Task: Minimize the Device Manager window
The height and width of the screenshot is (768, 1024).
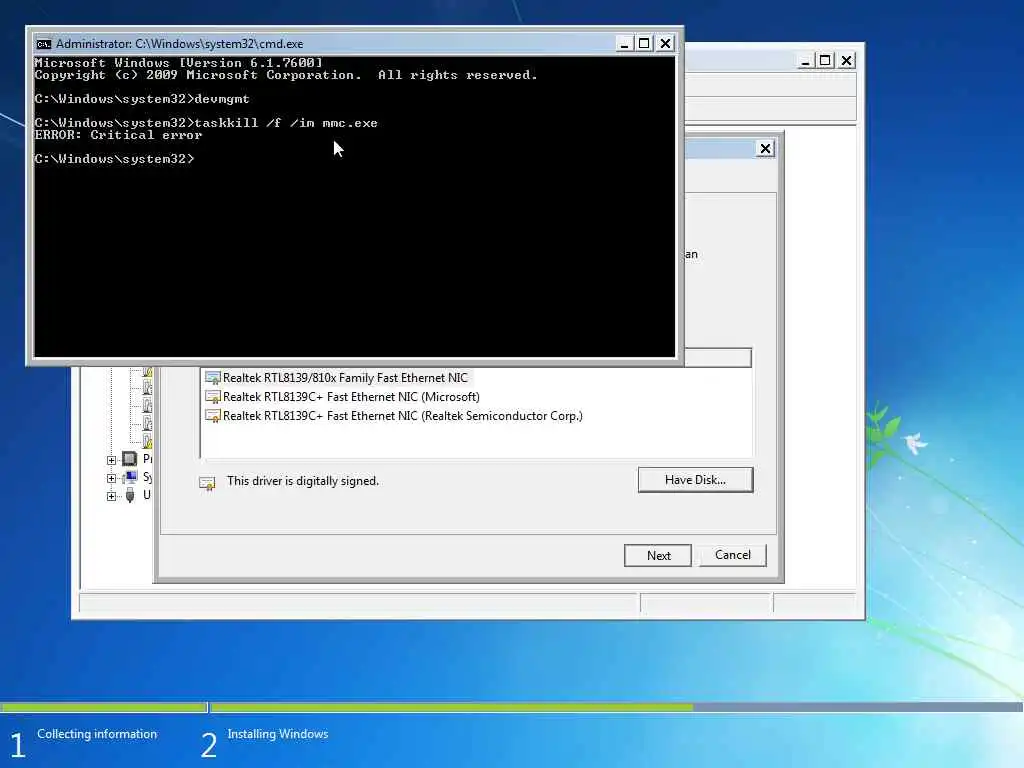Action: pyautogui.click(x=805, y=61)
